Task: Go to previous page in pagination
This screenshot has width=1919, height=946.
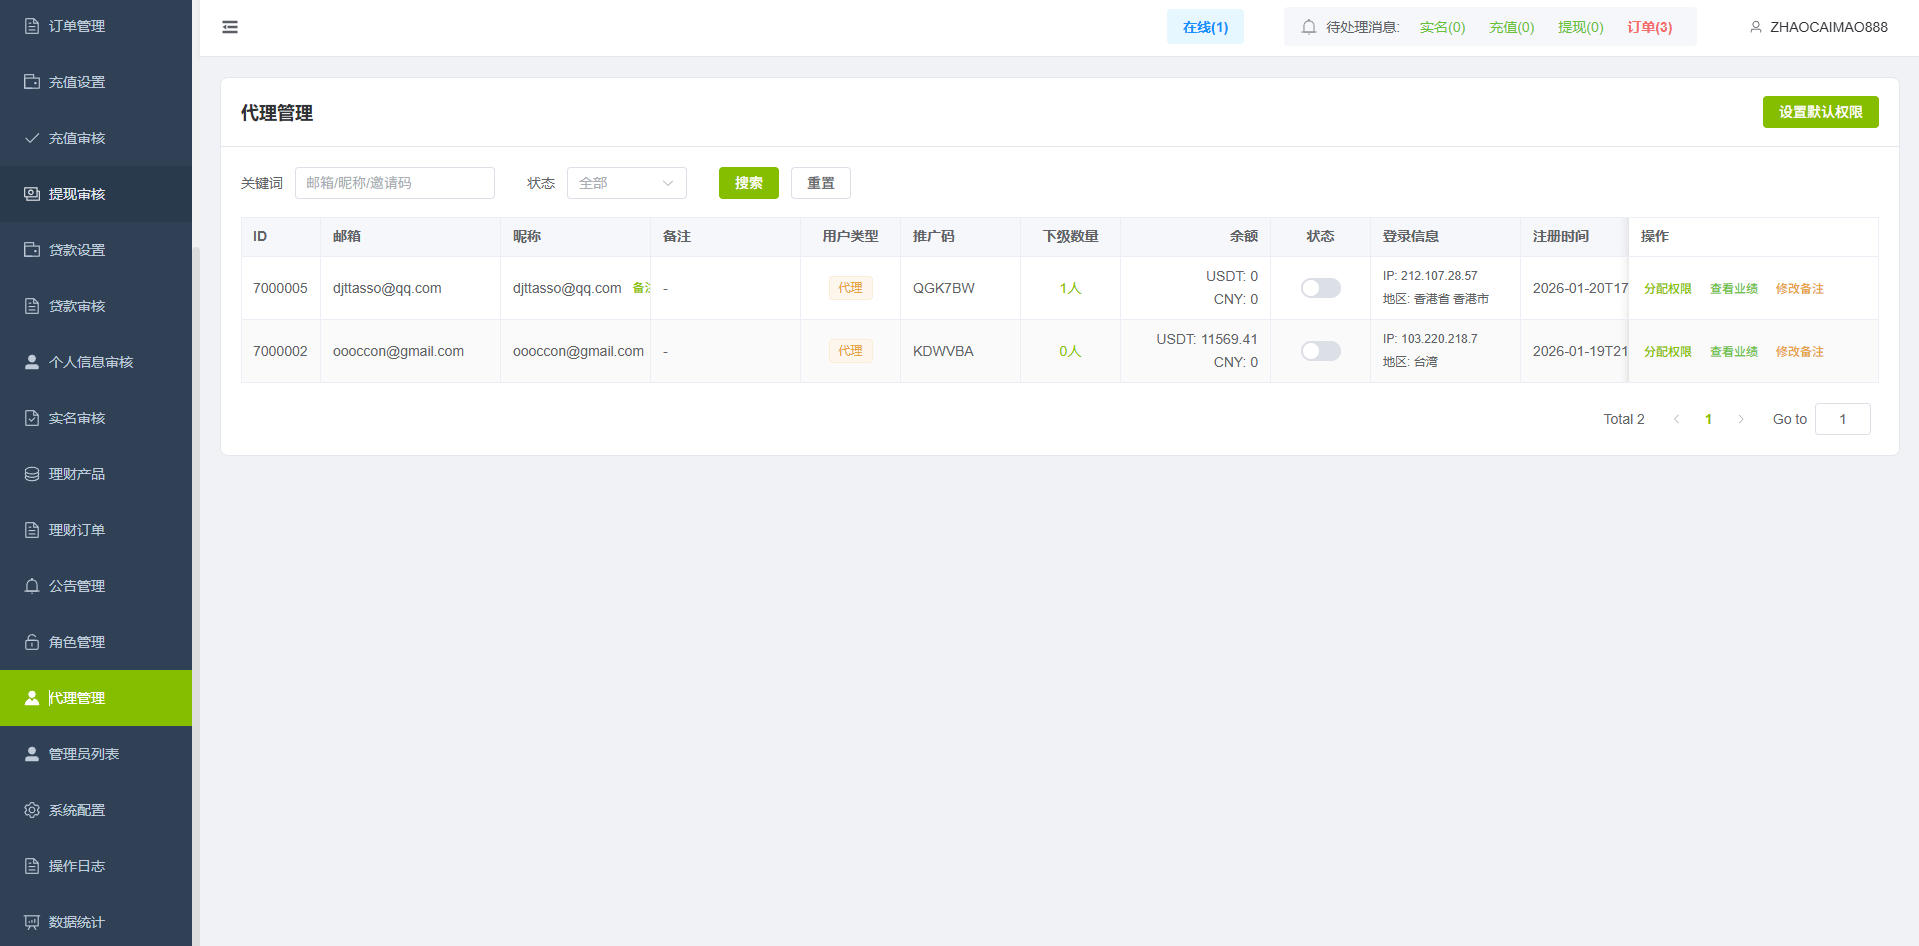Action: 1677,419
